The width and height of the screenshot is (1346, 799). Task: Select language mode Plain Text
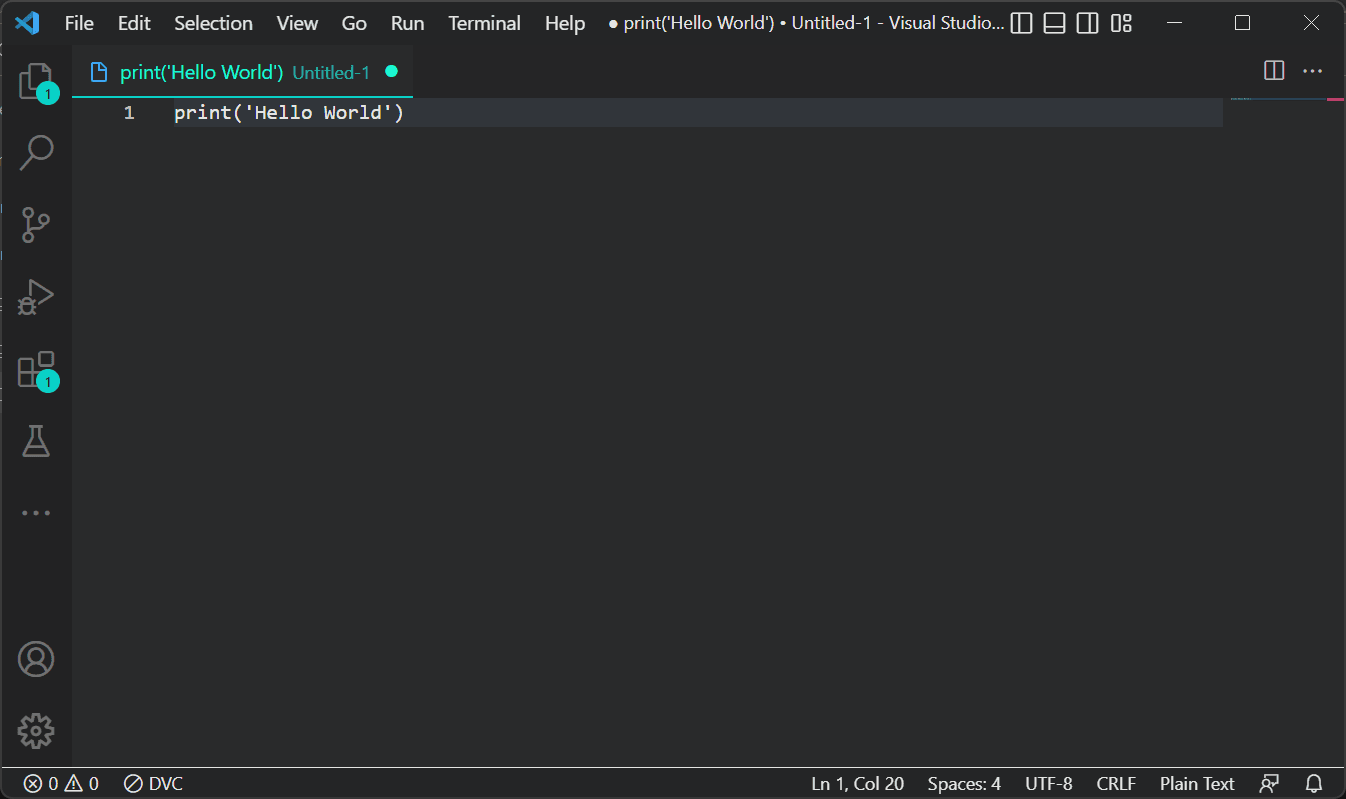click(1197, 784)
